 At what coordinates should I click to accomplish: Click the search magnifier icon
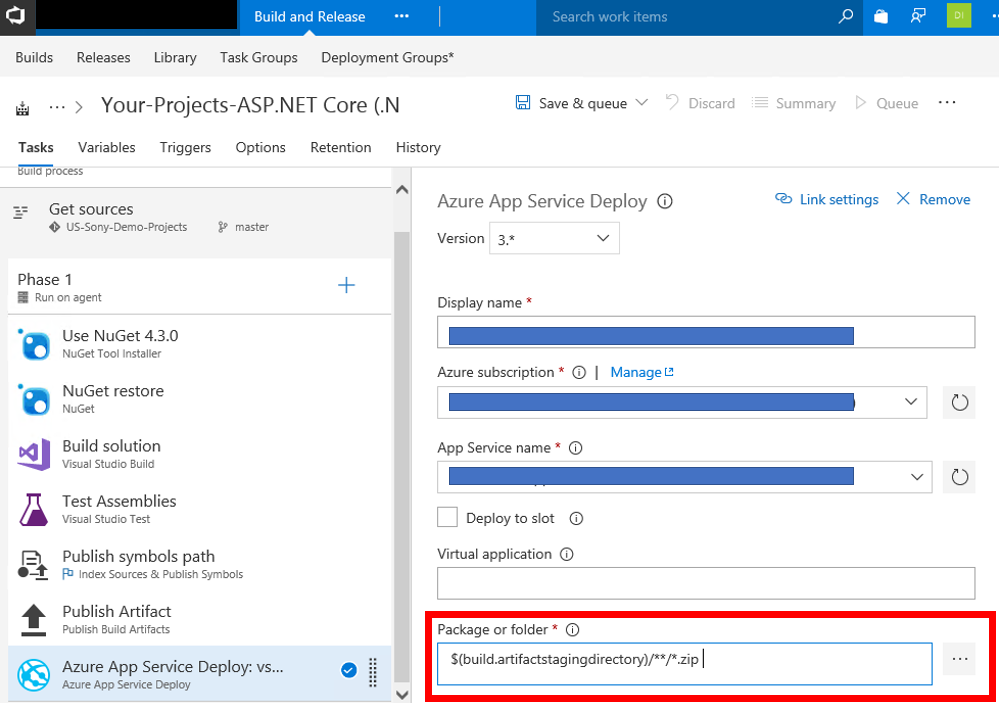coord(845,17)
